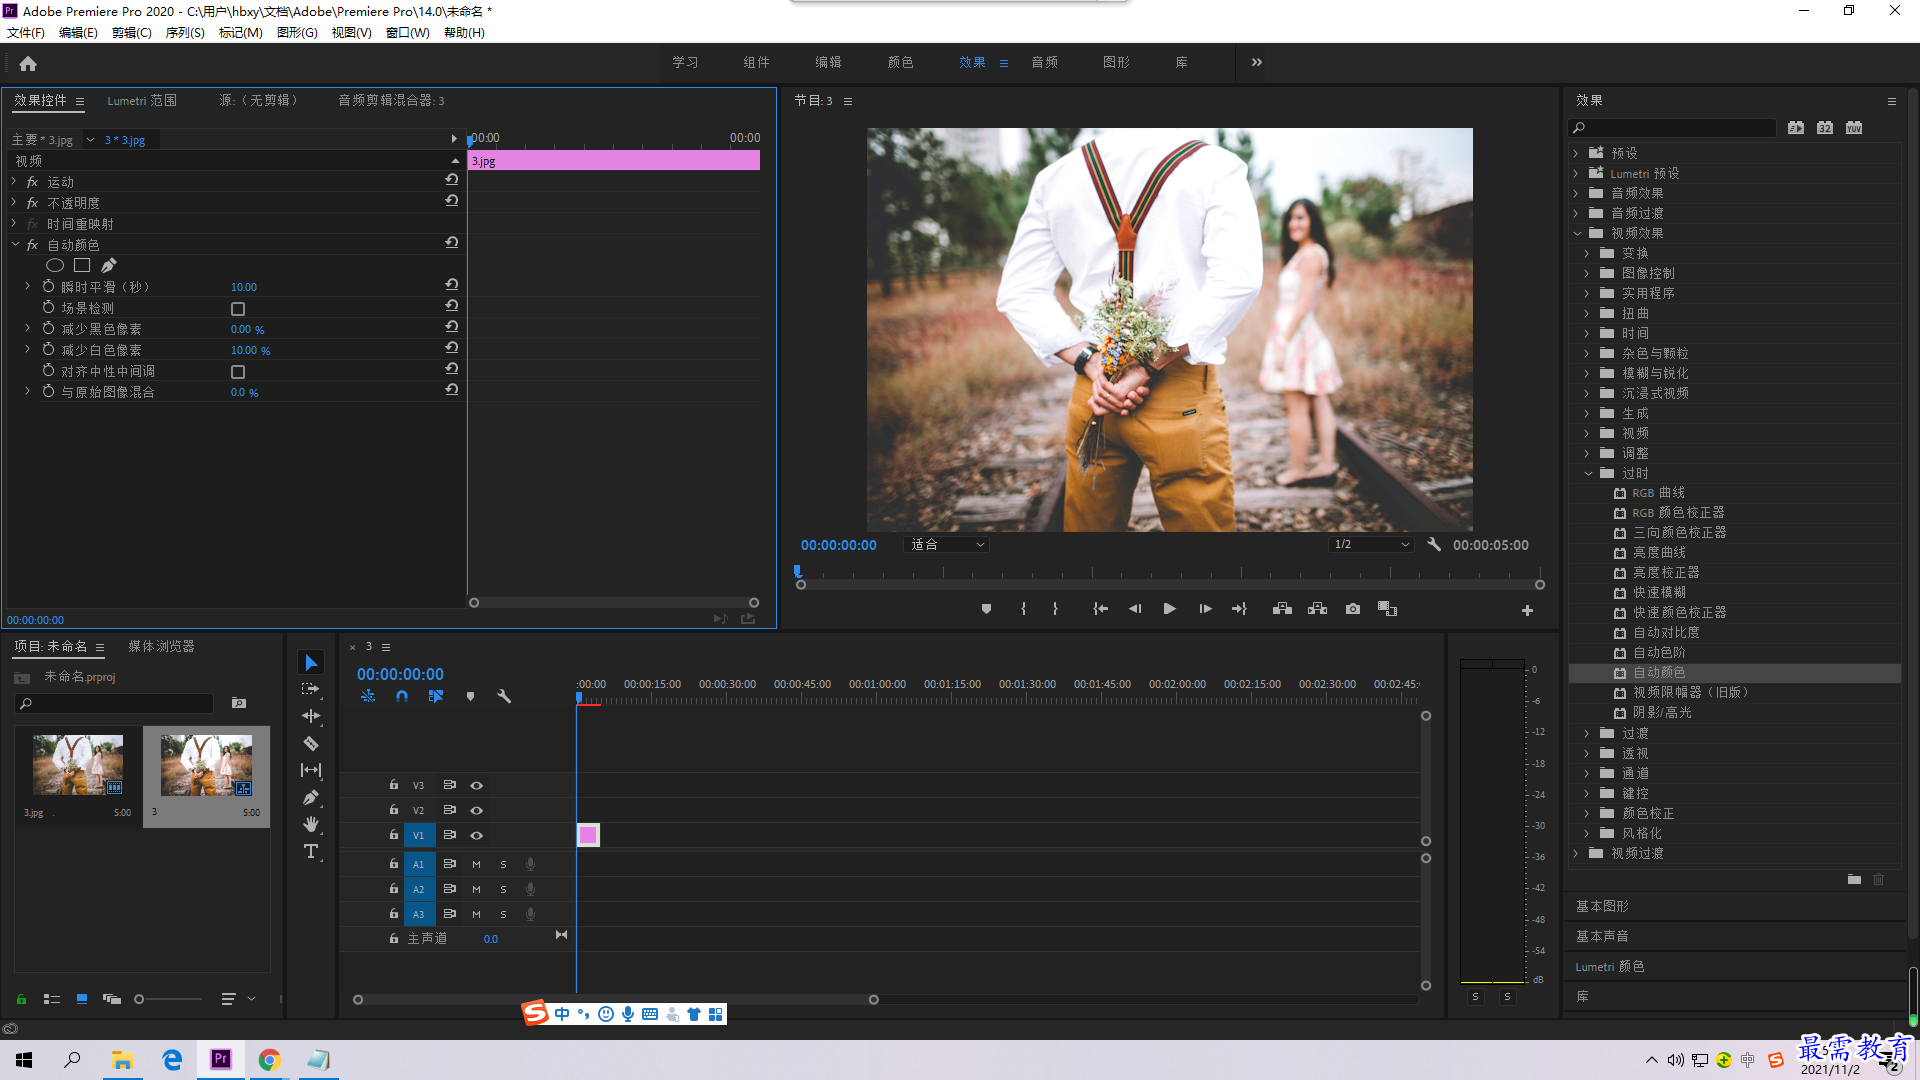
Task: Step back one frame in program monitor
Action: coord(1135,609)
